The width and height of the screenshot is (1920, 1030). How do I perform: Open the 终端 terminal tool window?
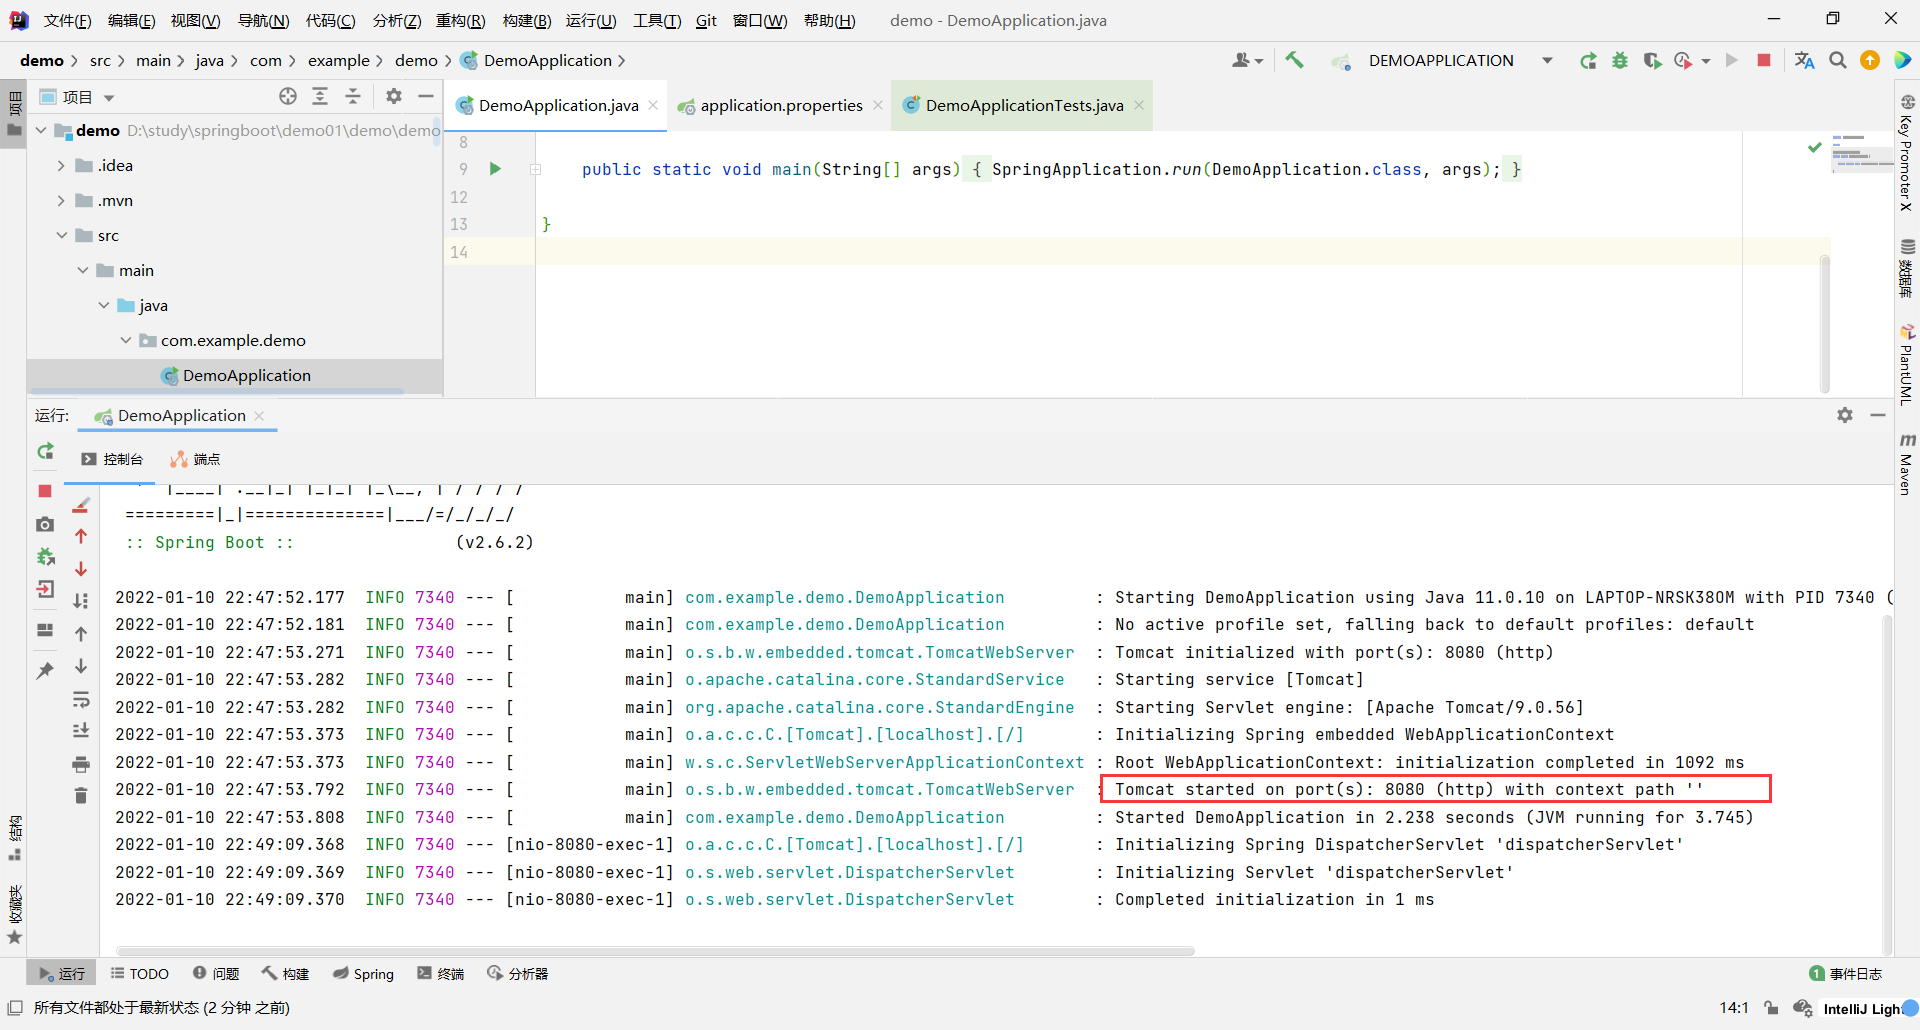tap(441, 973)
